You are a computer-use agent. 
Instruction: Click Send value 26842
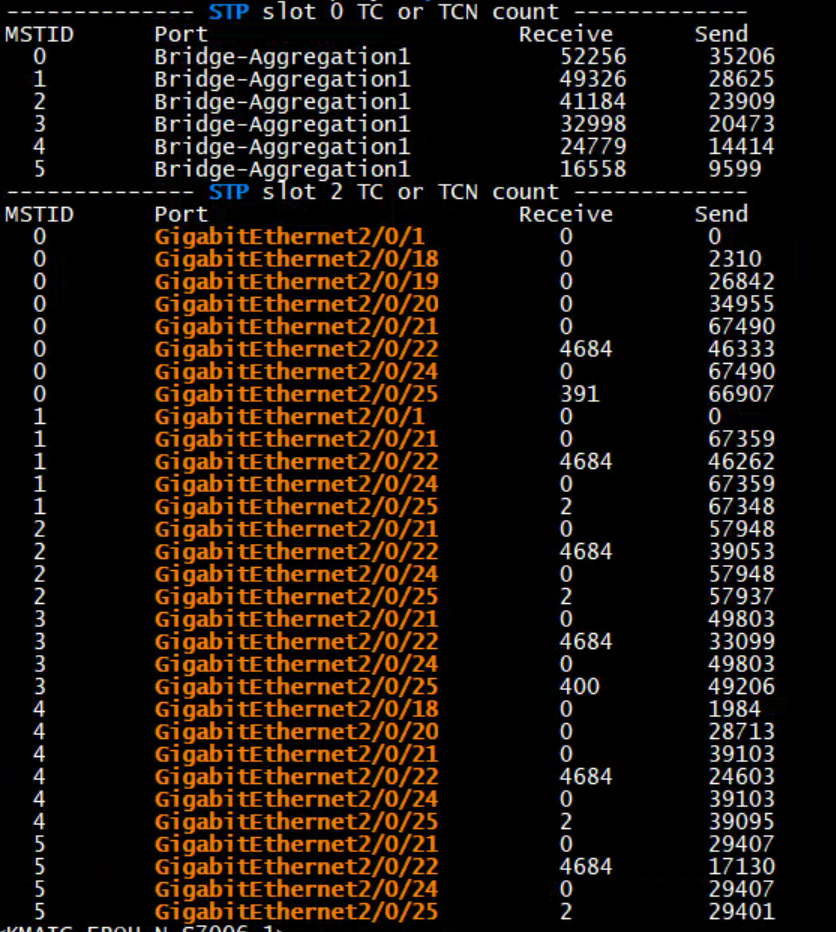tap(741, 282)
